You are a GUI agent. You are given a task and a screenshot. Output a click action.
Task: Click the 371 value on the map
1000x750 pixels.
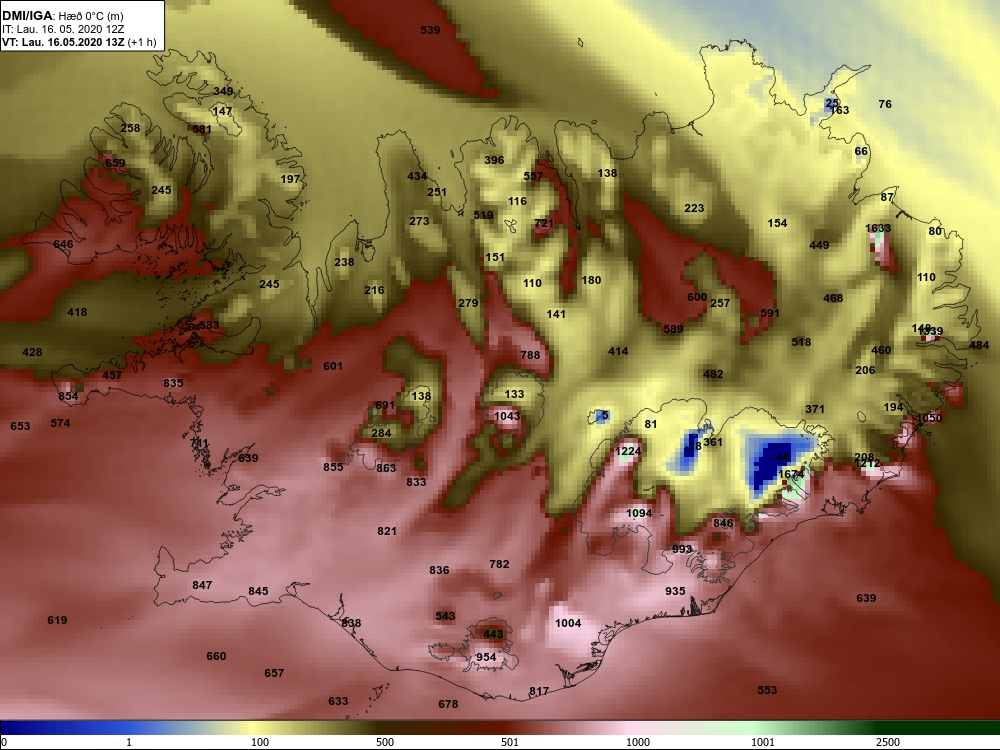[x=815, y=409]
